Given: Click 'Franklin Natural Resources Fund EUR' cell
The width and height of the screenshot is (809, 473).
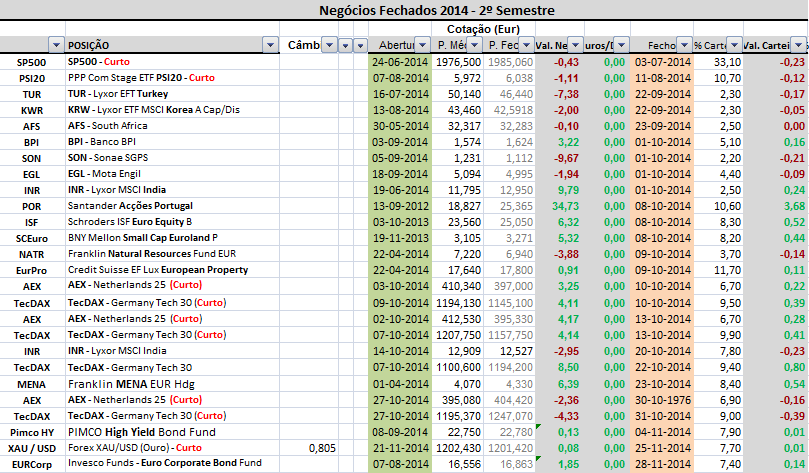Looking at the screenshot, I should point(172,254).
